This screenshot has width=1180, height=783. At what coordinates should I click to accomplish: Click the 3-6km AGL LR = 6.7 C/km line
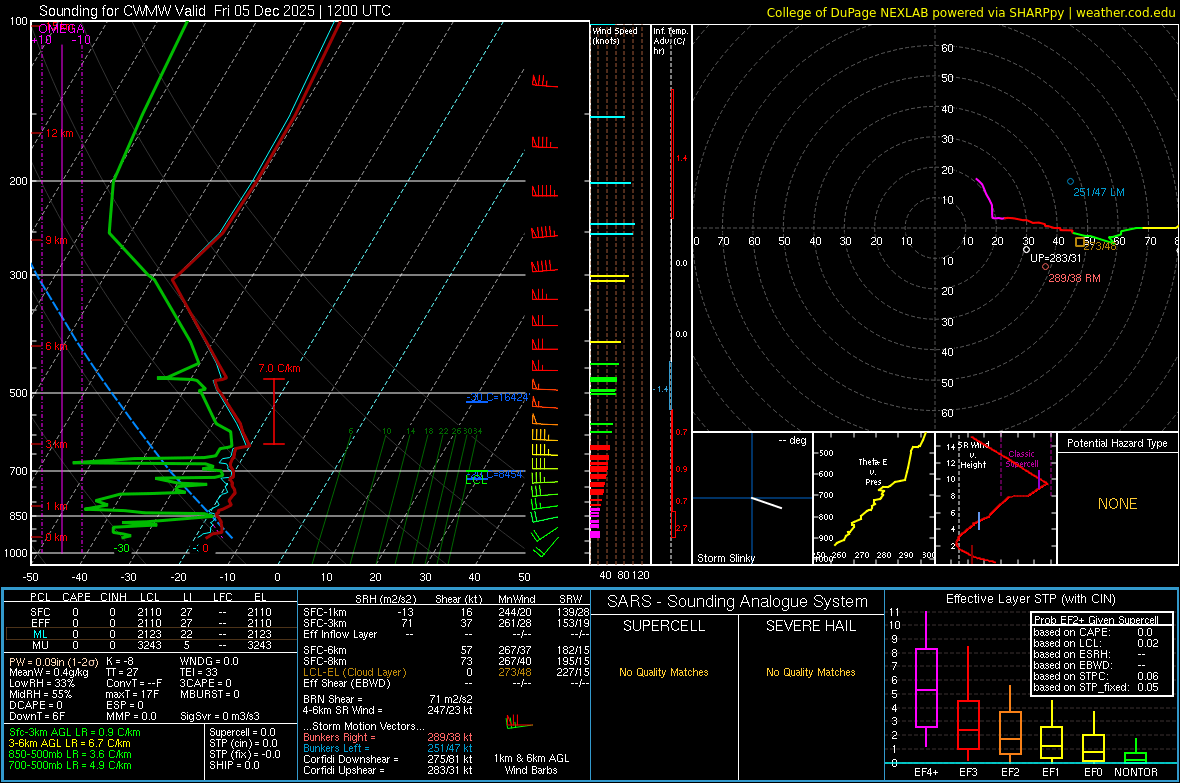pyautogui.click(x=69, y=743)
